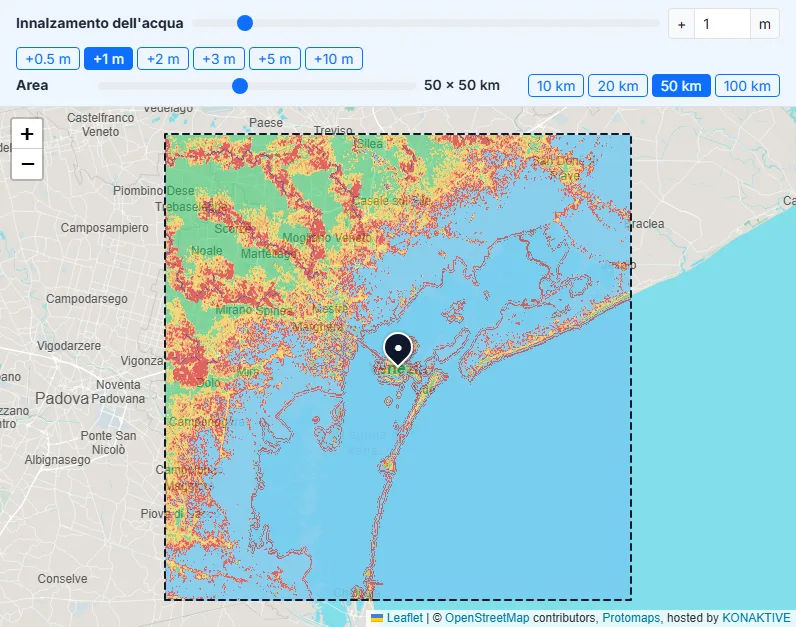Click the Noventa Padovana map label
The width and height of the screenshot is (796, 627).
pos(119,392)
